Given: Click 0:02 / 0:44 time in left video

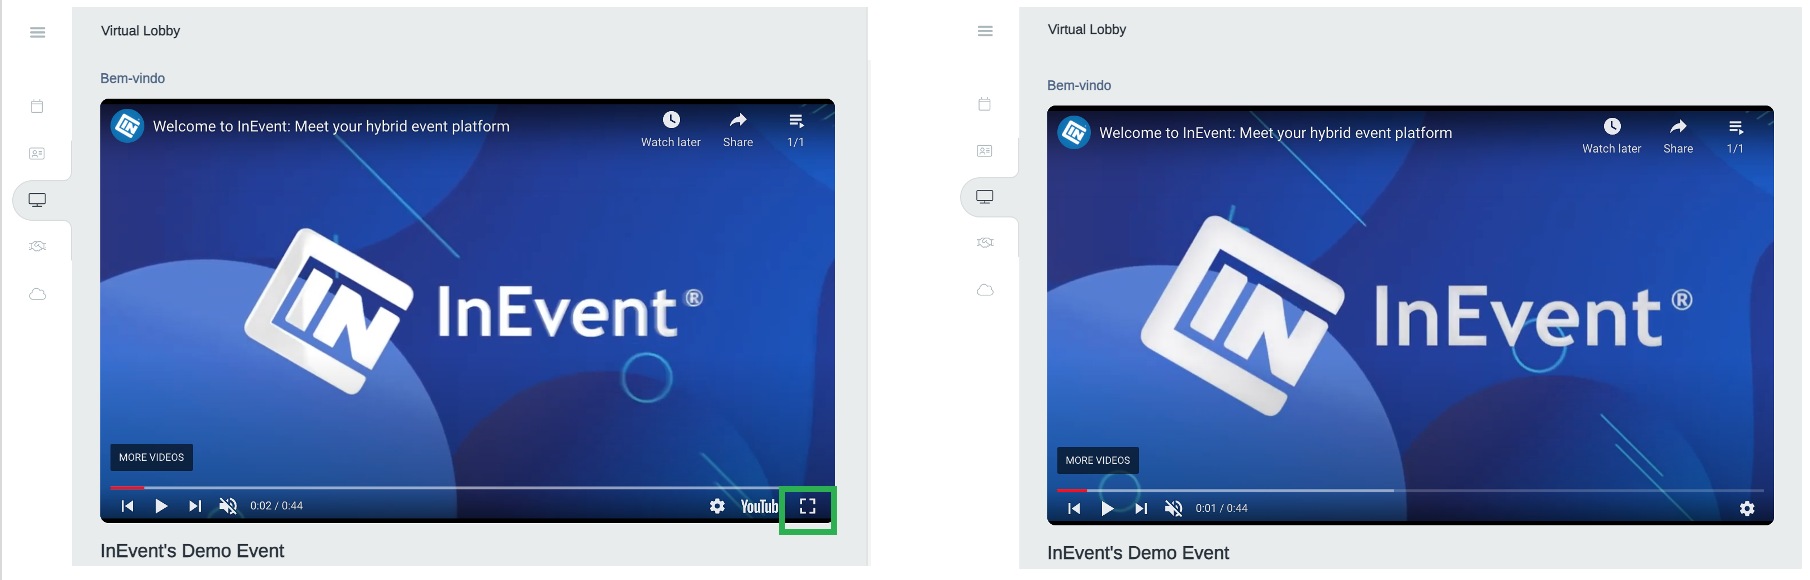Looking at the screenshot, I should [x=276, y=506].
